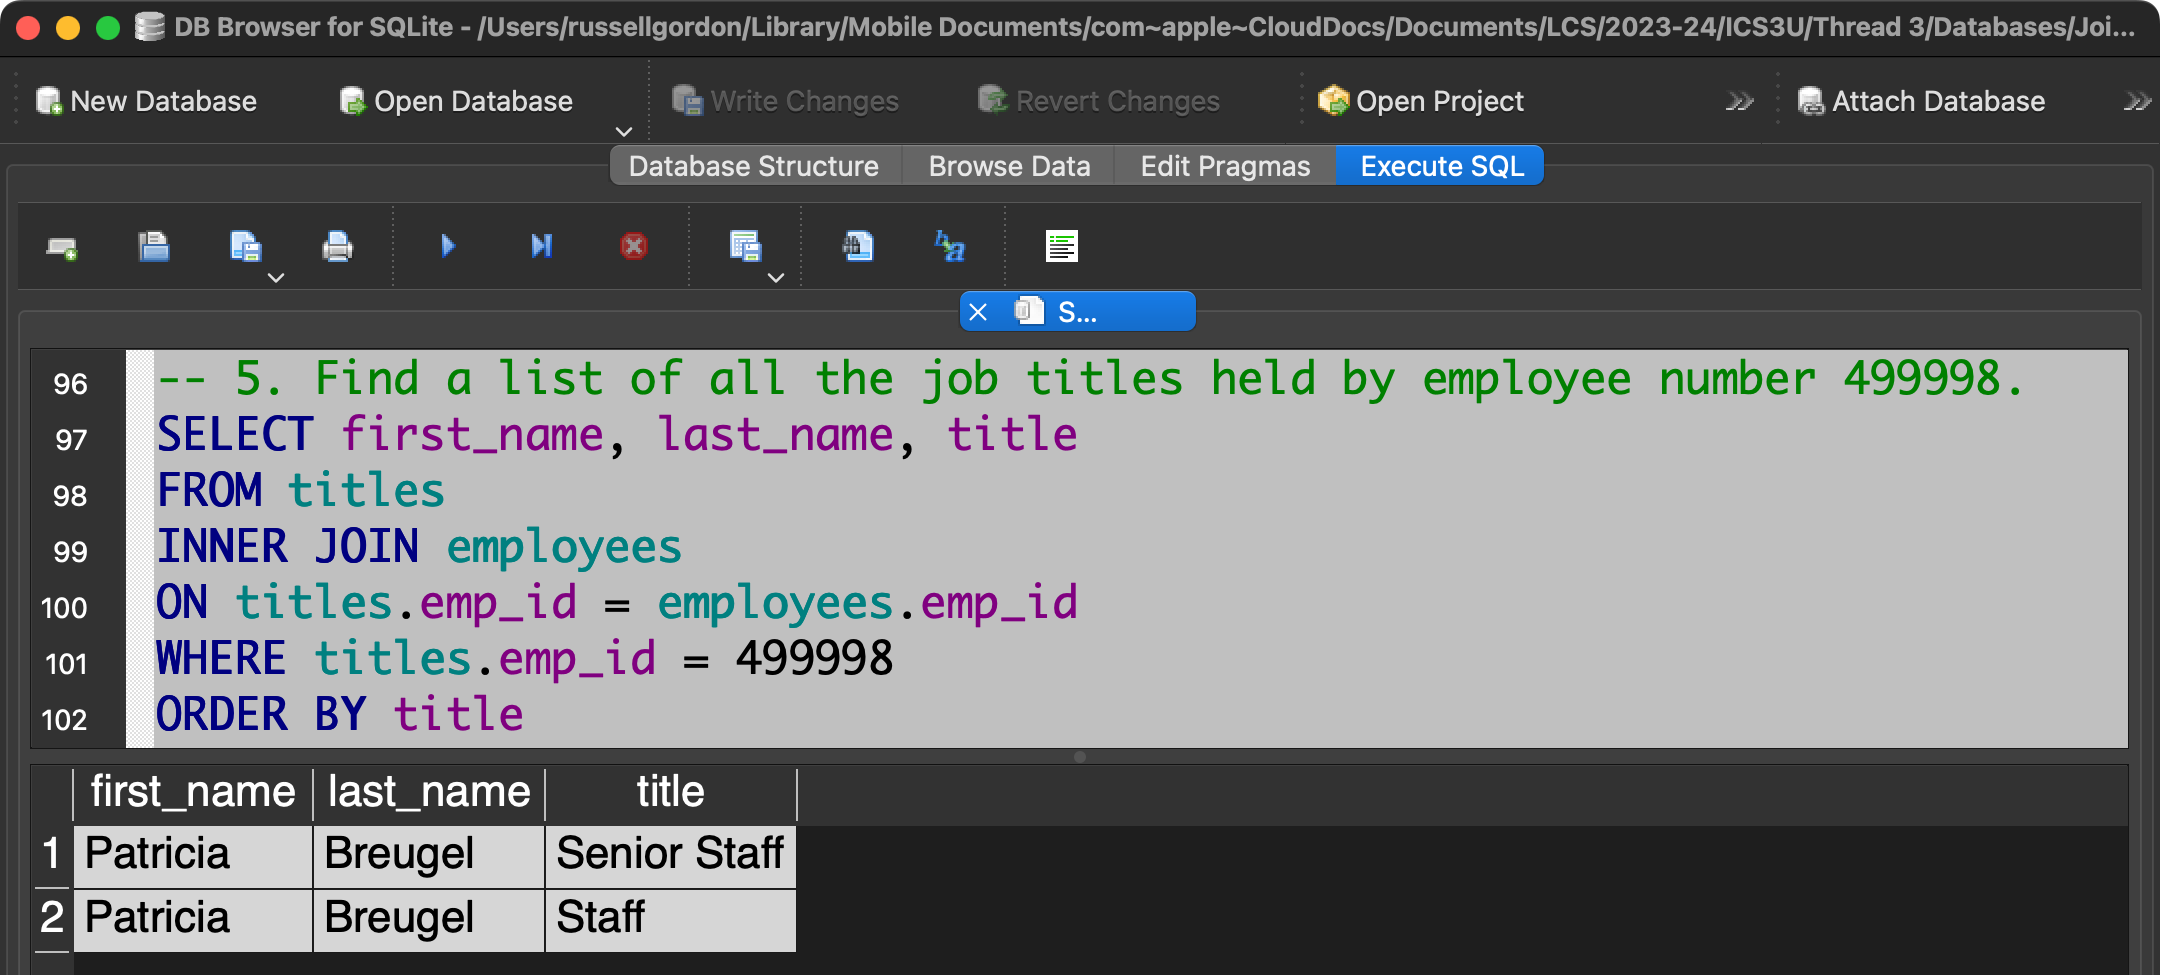Stop execution with the red X icon
Viewport: 2160px width, 975px height.
pyautogui.click(x=633, y=246)
